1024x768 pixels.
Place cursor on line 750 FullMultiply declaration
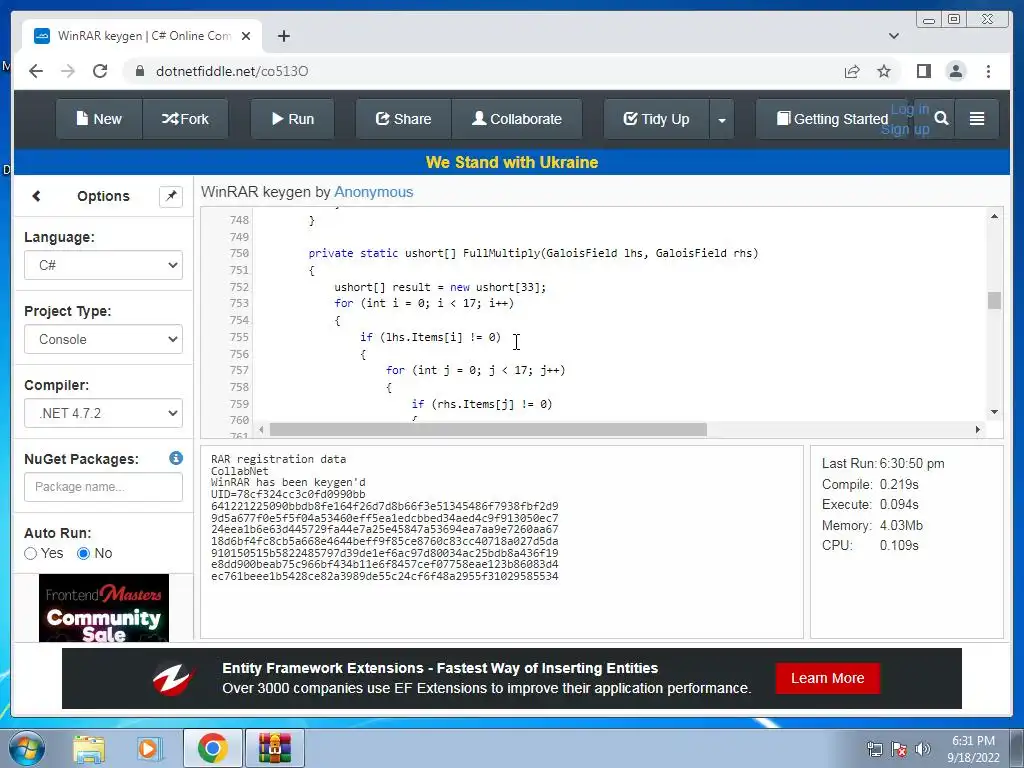pos(533,253)
